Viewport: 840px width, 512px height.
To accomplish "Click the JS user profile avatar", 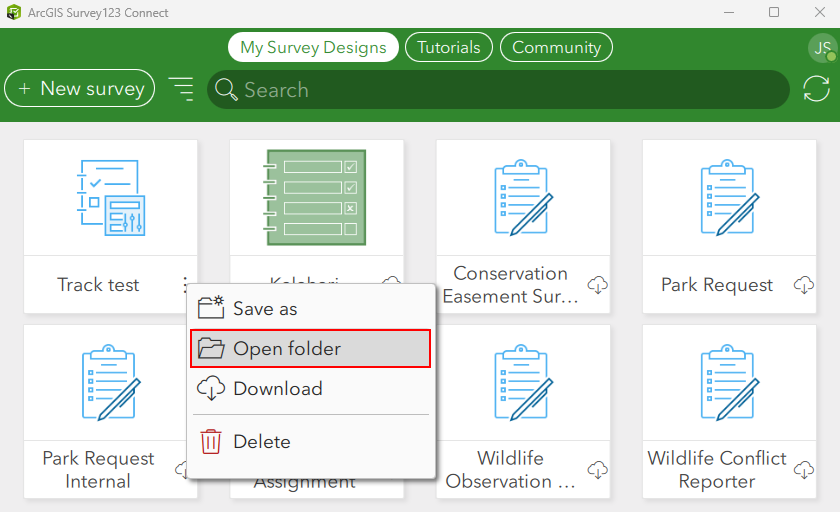I will [822, 48].
